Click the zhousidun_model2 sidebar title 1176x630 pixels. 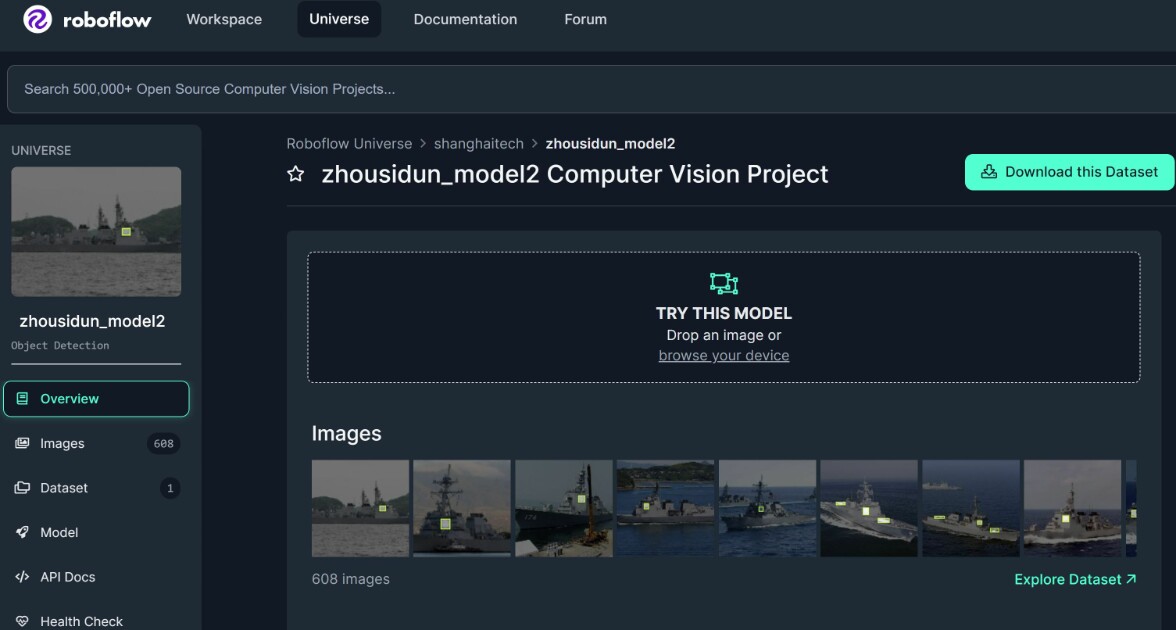(x=92, y=321)
